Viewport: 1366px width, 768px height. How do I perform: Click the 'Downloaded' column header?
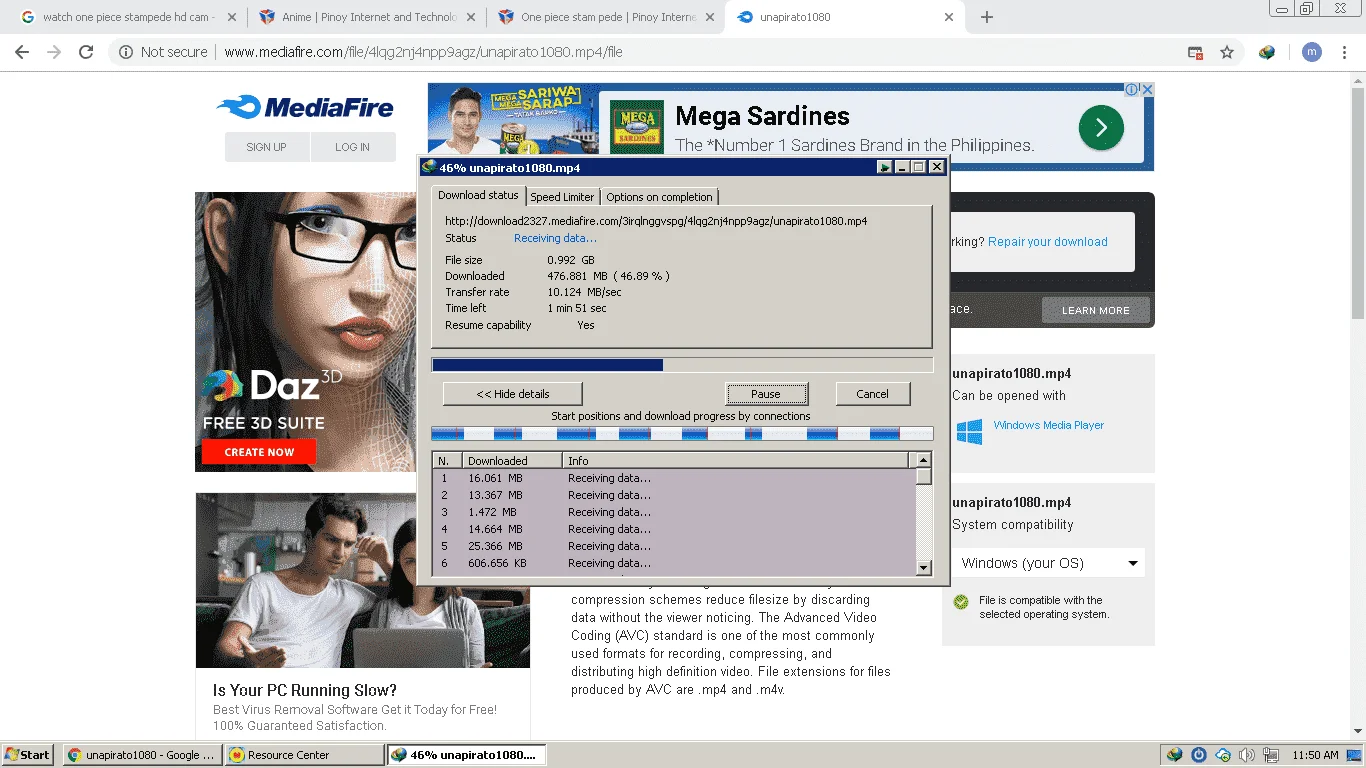511,460
